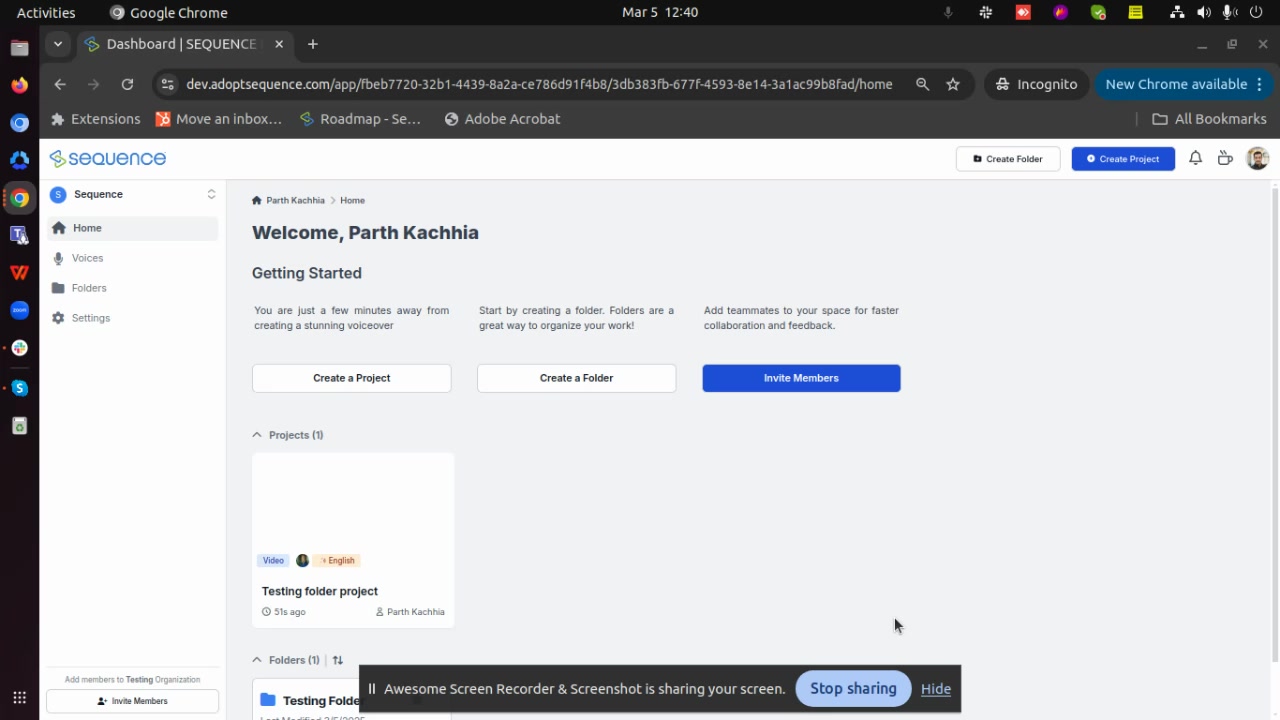
Task: Reload the page
Action: [127, 84]
